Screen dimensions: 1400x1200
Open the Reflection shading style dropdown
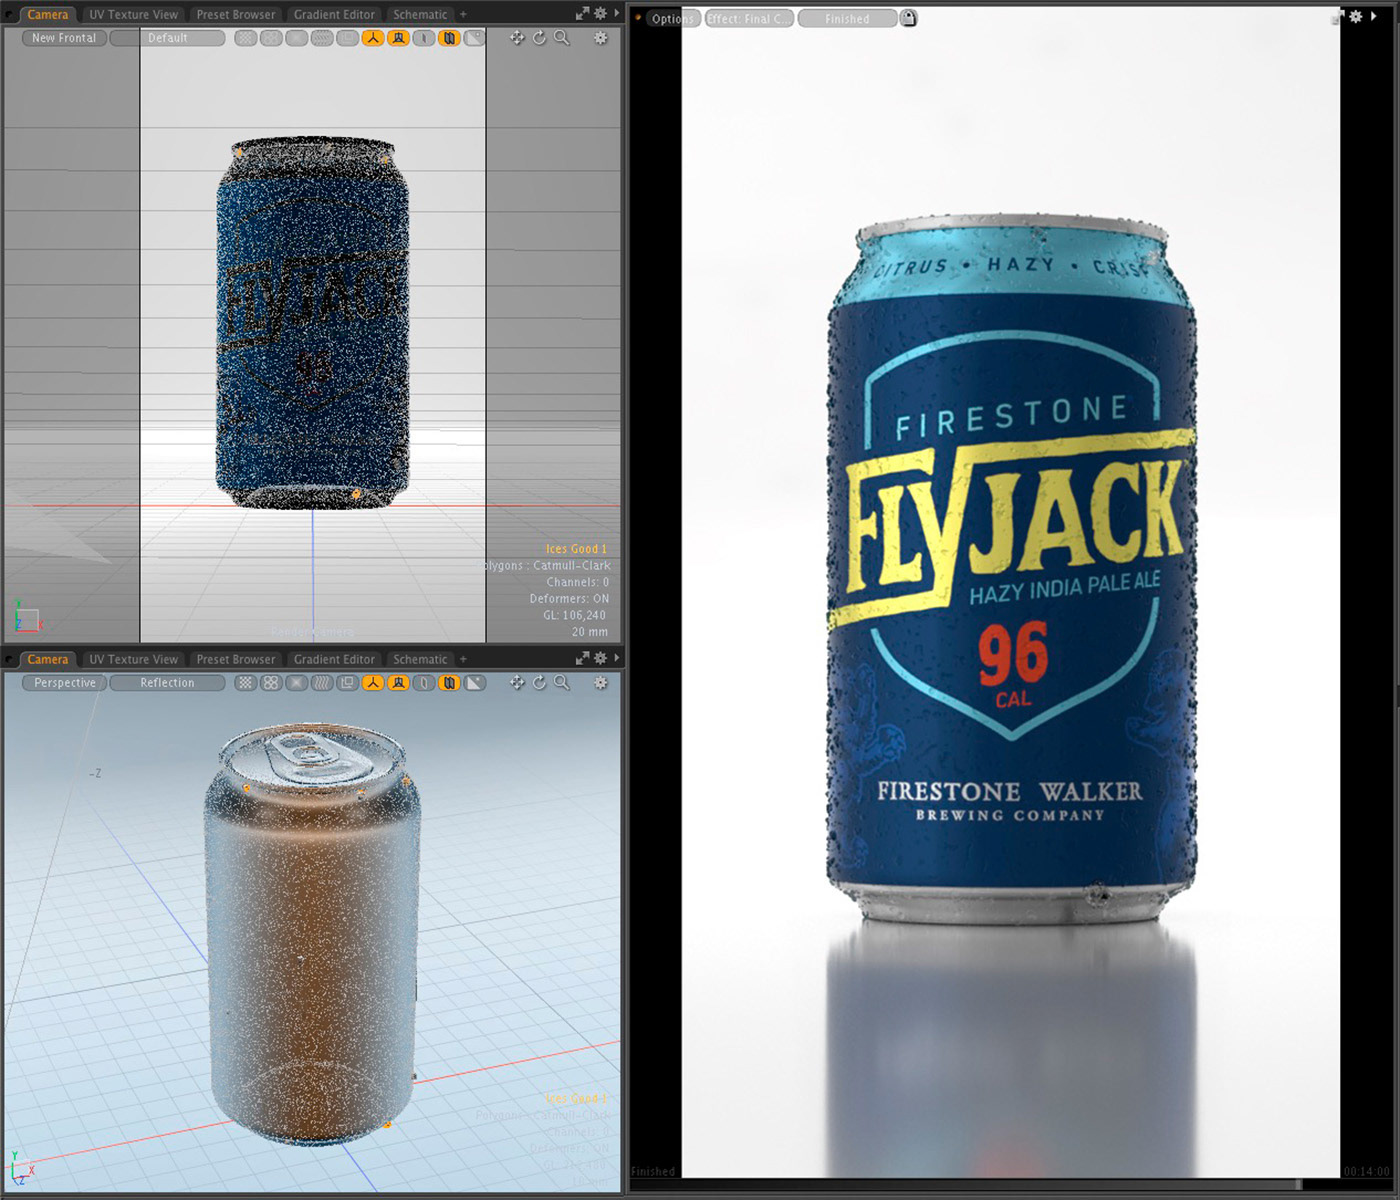coord(167,683)
